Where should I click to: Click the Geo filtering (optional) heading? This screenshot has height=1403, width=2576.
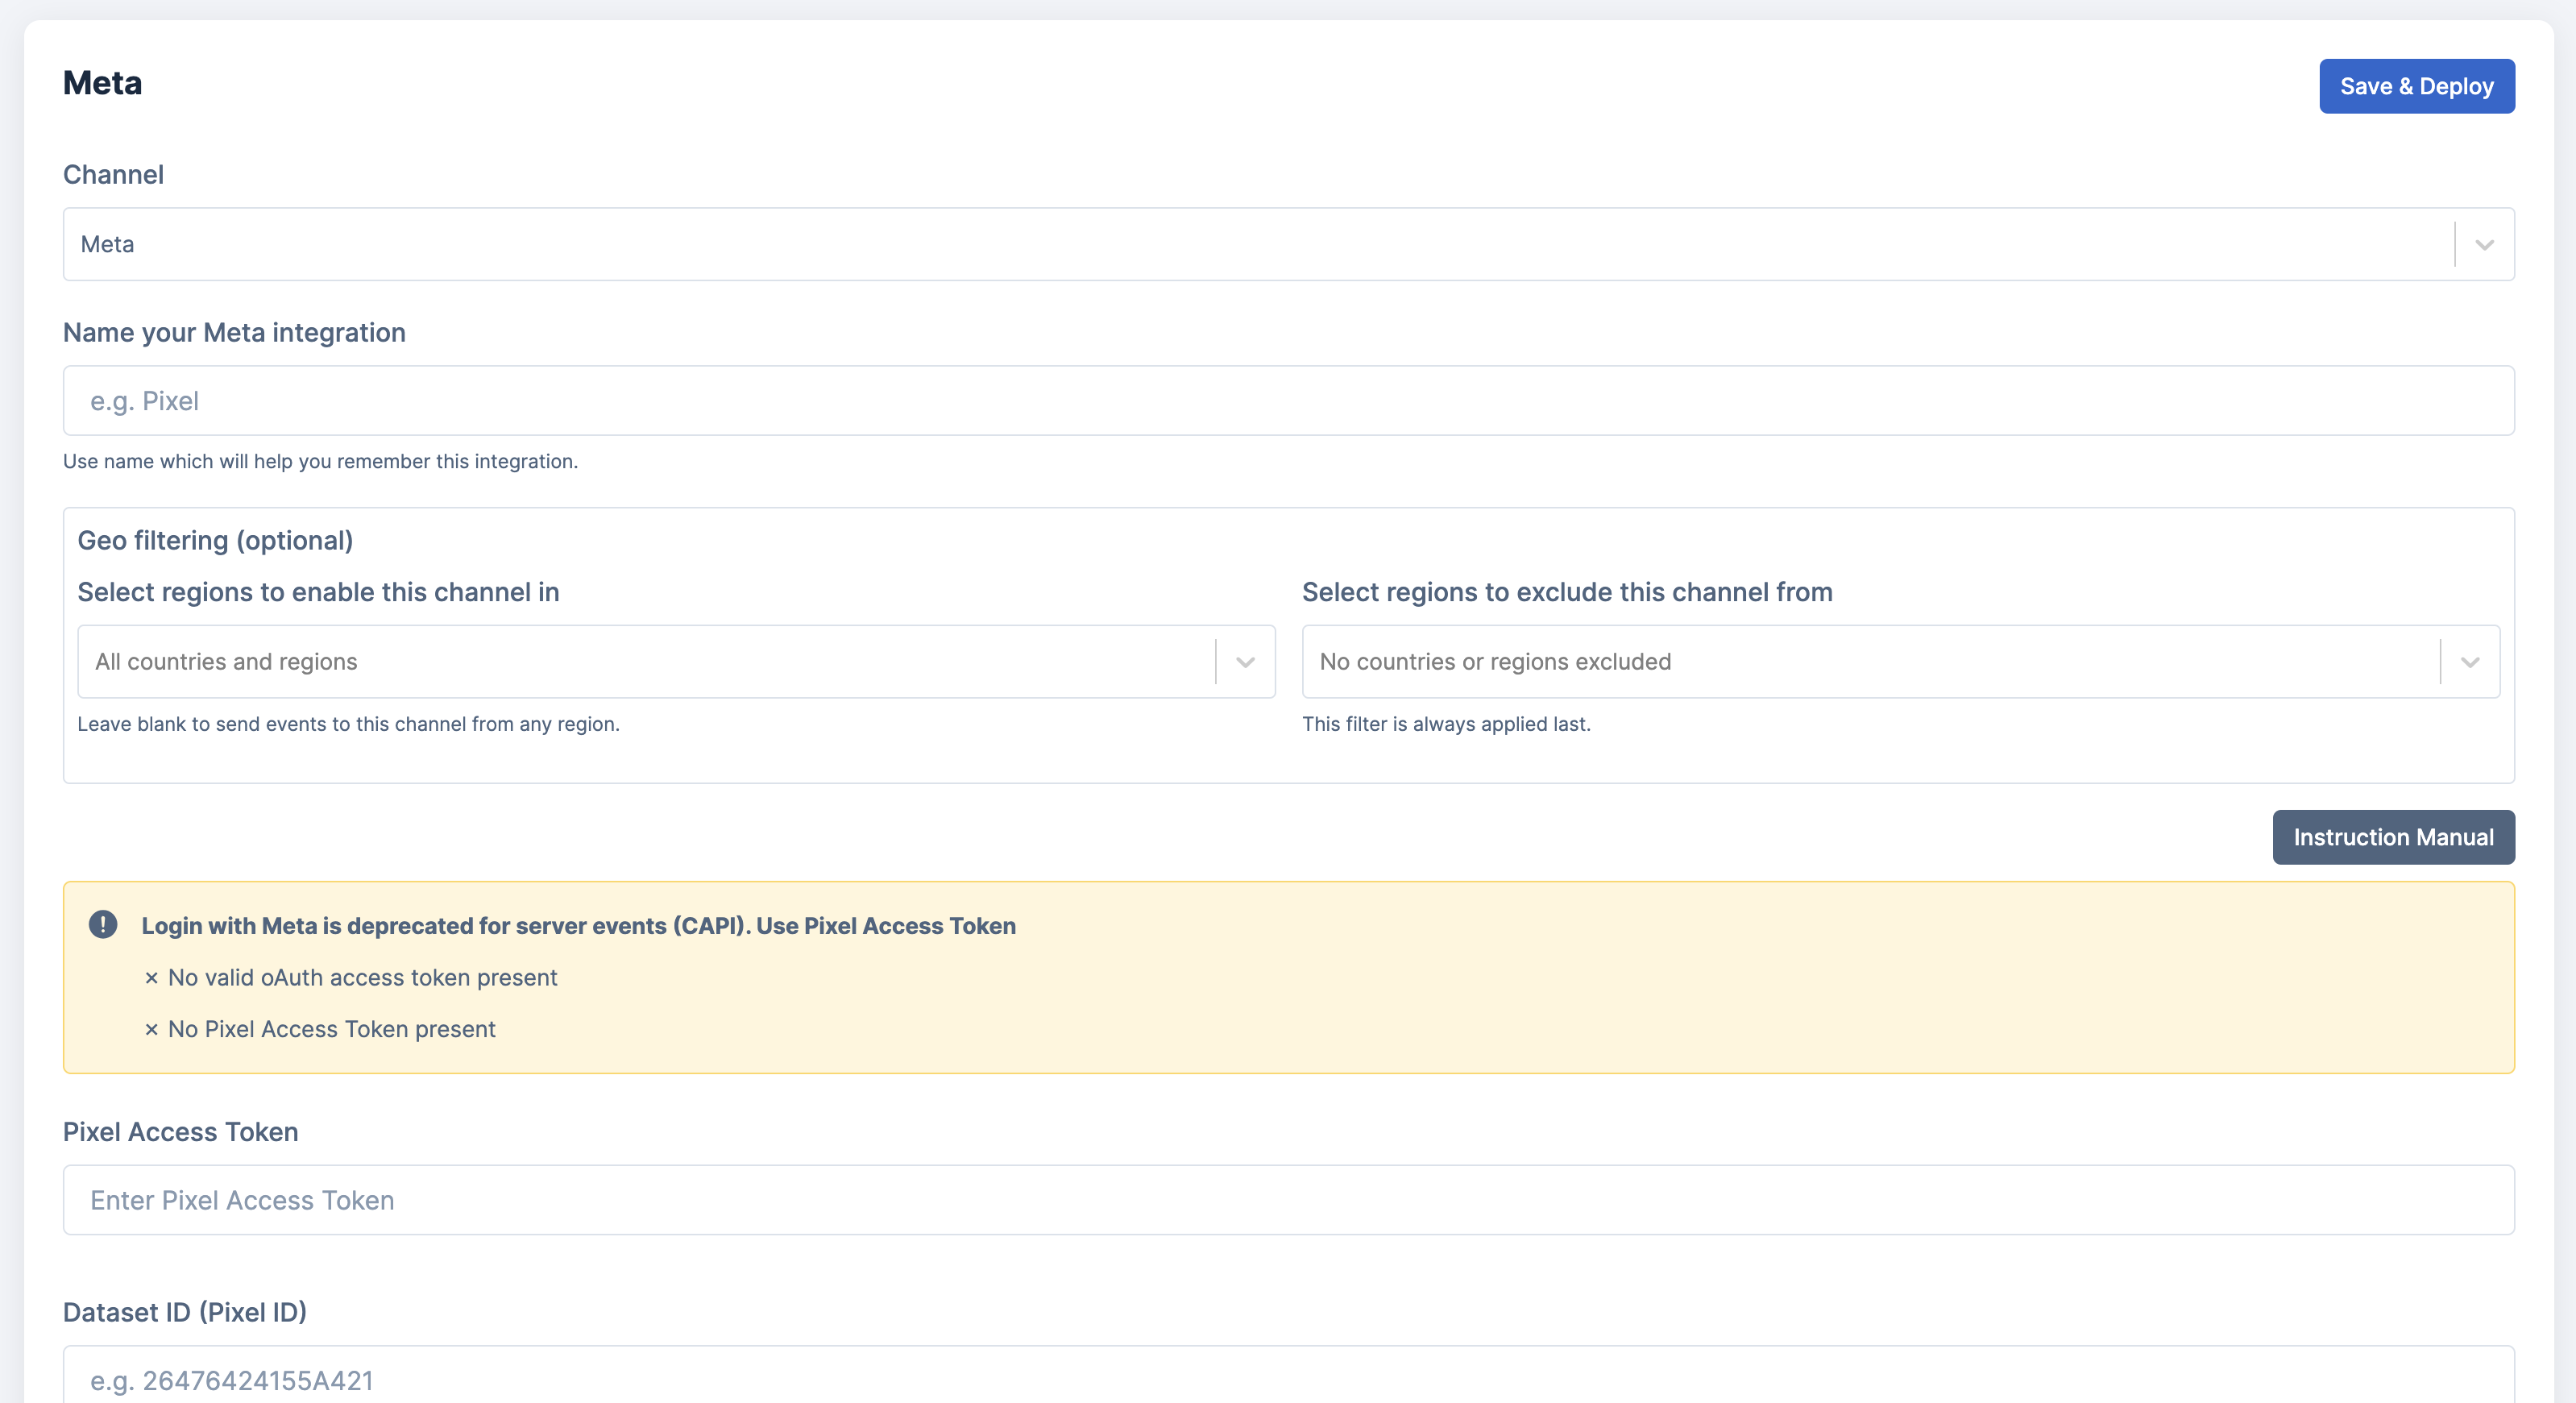tap(215, 541)
